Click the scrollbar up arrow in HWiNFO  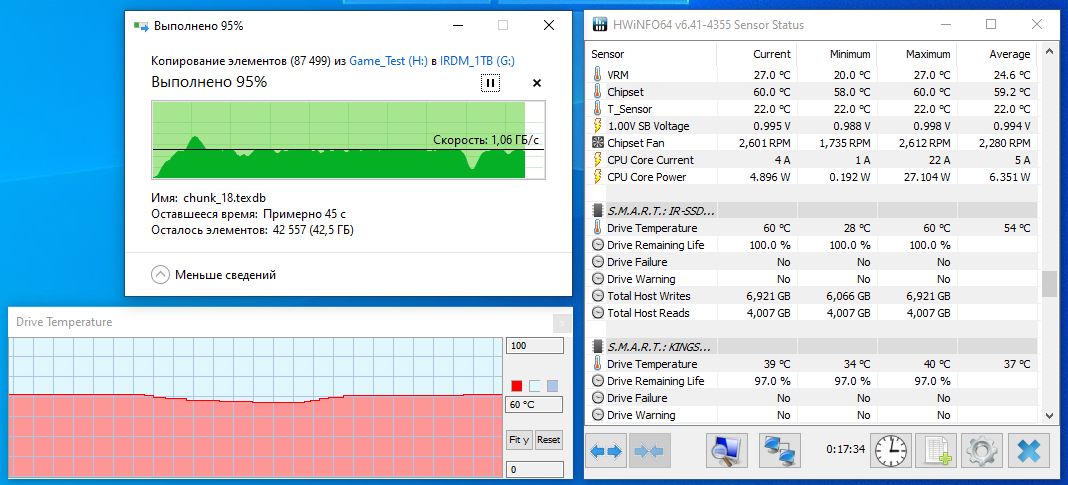click(x=1050, y=53)
